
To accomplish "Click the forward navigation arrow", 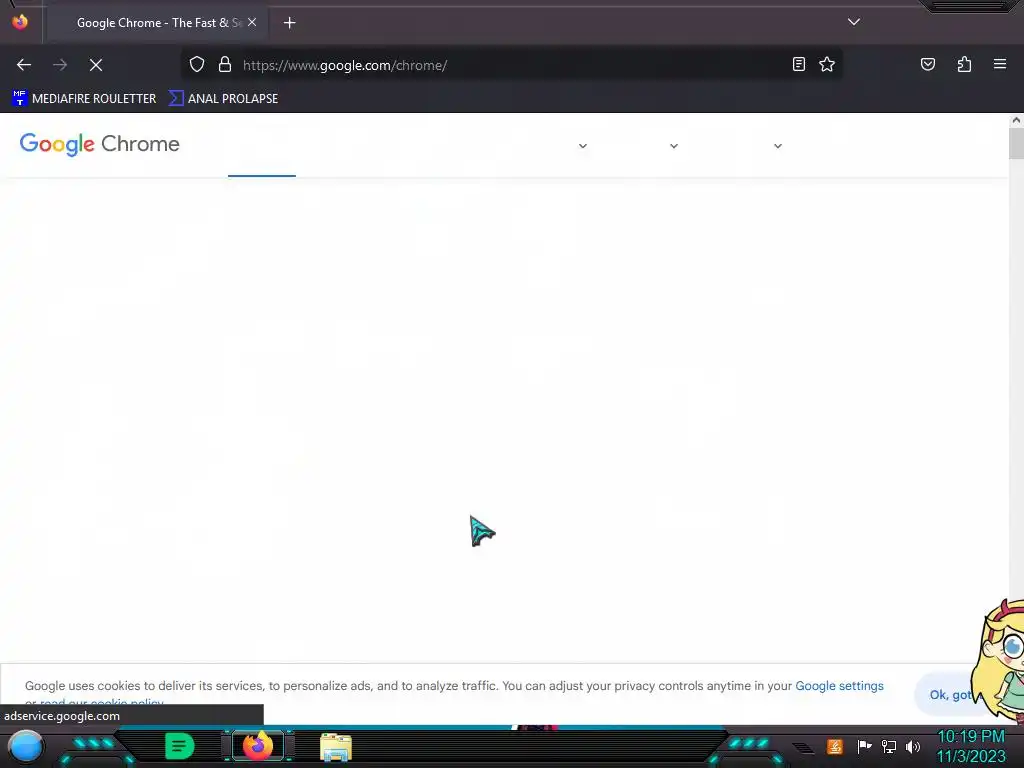I will pos(60,65).
